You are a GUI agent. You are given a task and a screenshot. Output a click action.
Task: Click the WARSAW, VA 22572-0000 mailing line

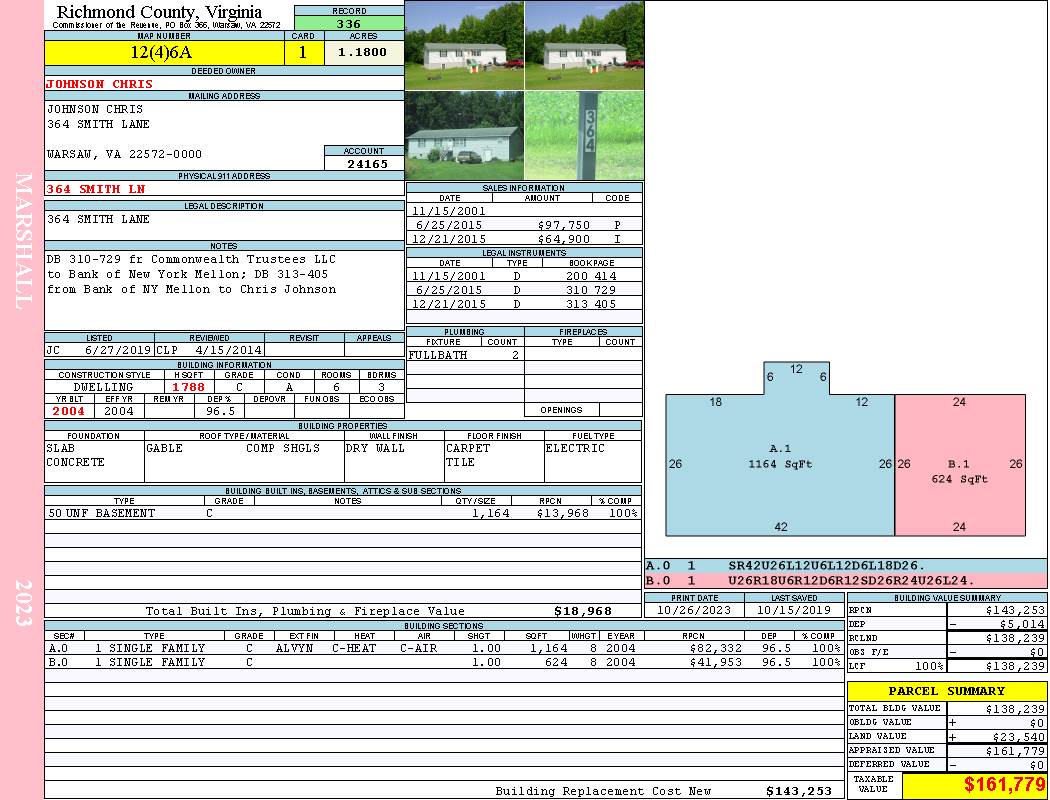click(125, 154)
